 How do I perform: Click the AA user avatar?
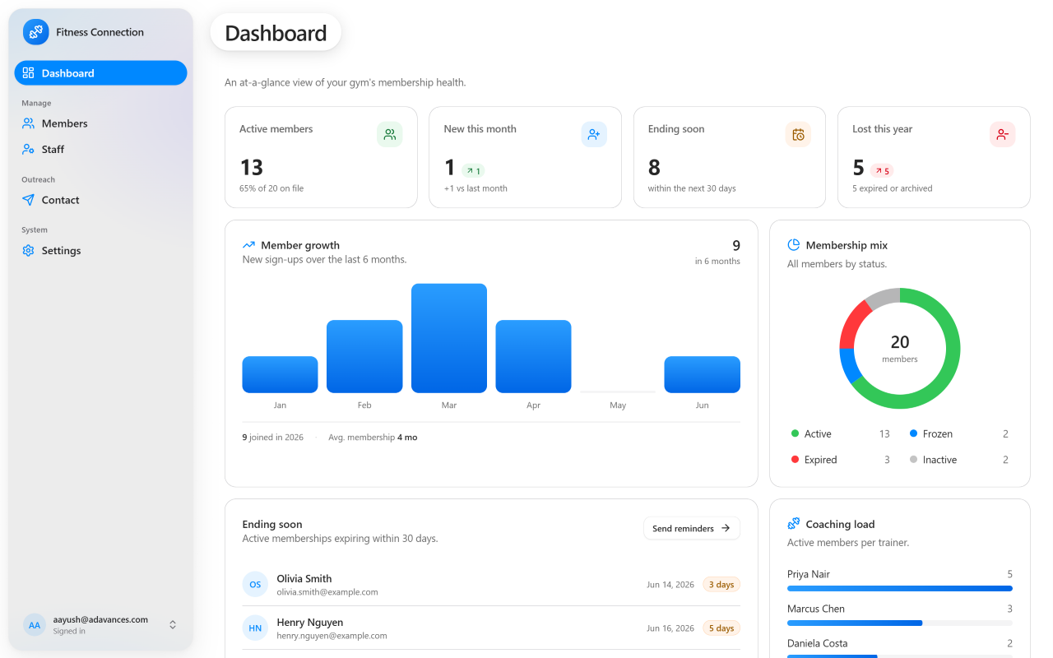(34, 624)
